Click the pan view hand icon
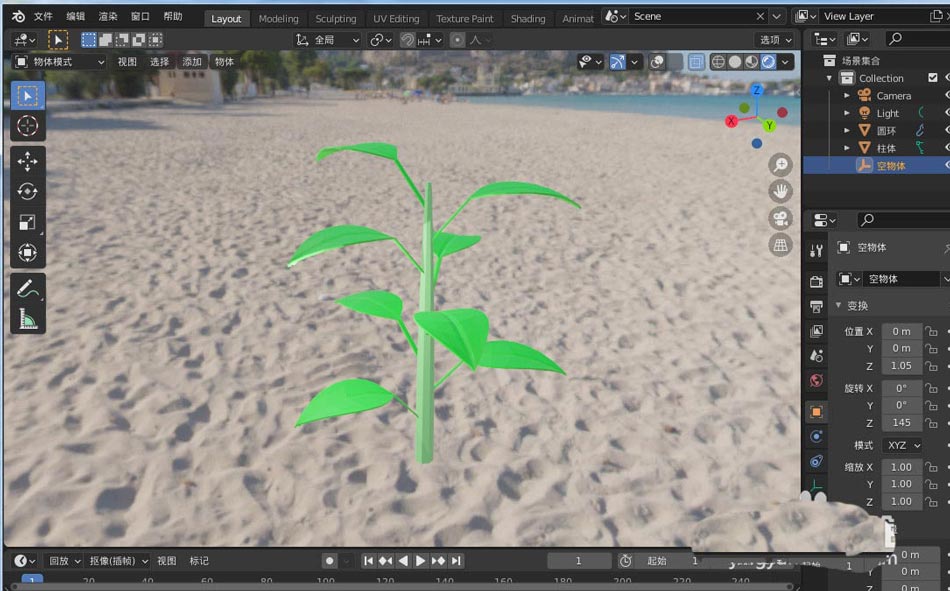The height and width of the screenshot is (591, 950). (x=780, y=192)
